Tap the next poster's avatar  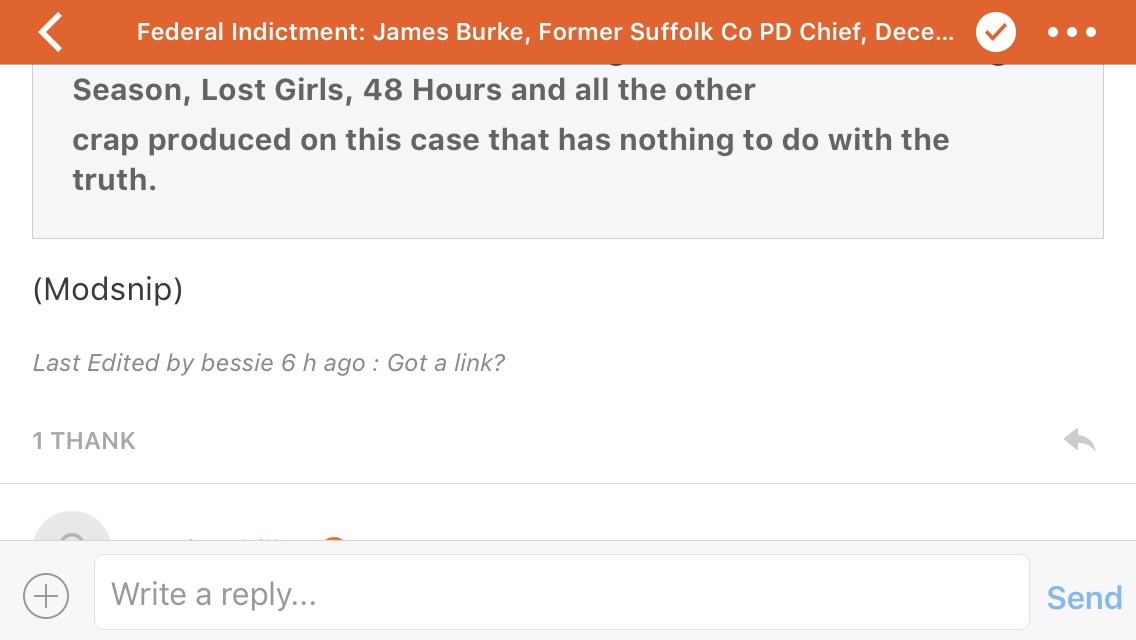[71, 530]
